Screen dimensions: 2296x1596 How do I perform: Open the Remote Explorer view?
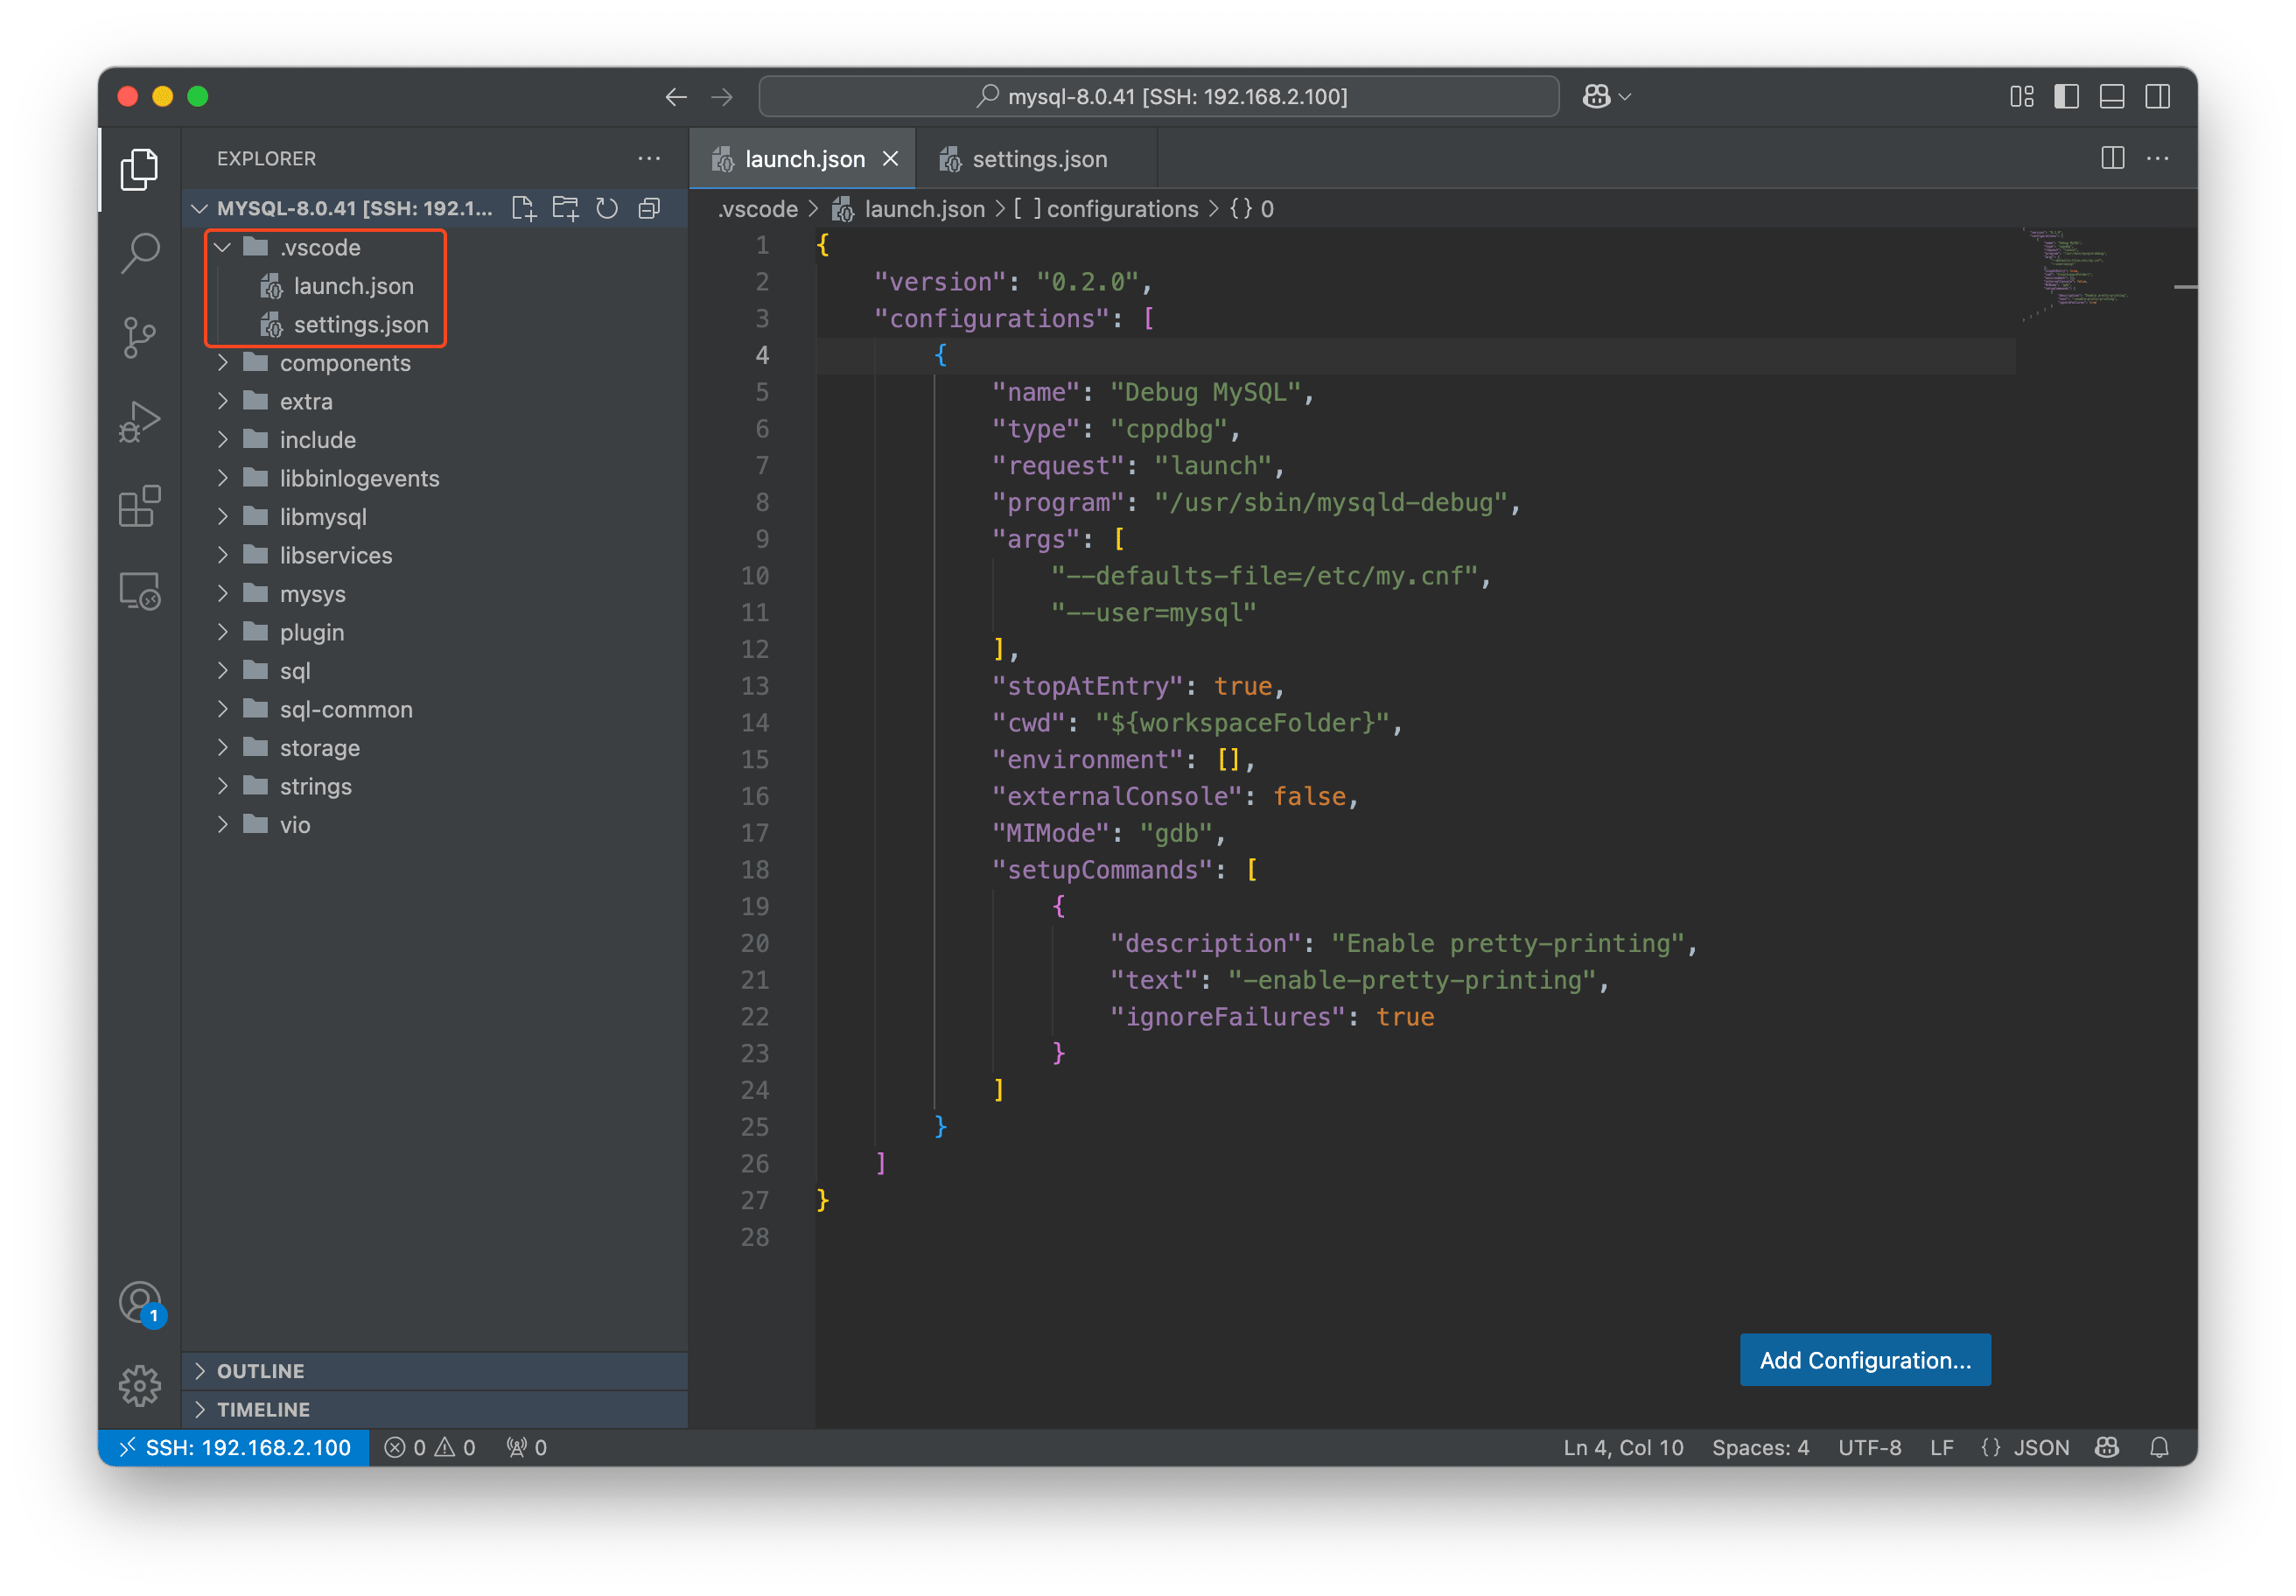coord(139,591)
